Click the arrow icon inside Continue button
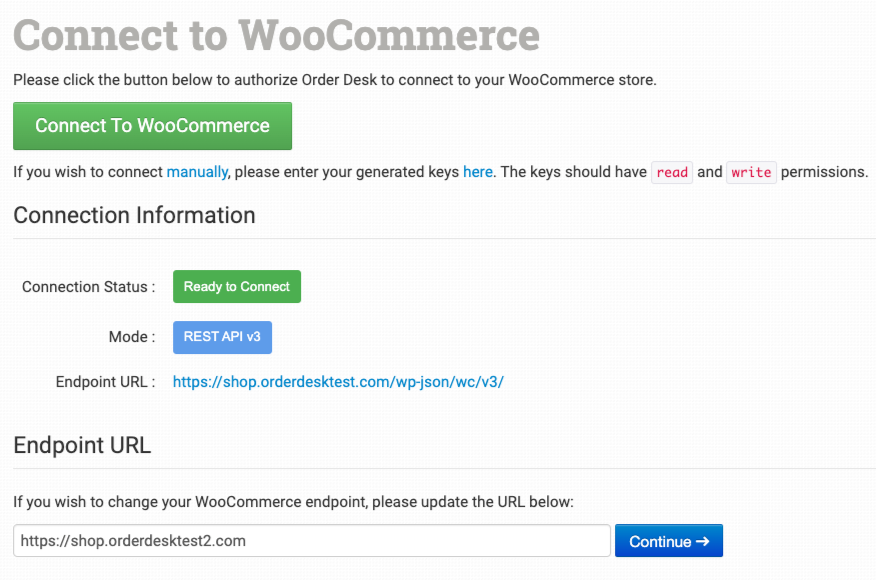 702,541
